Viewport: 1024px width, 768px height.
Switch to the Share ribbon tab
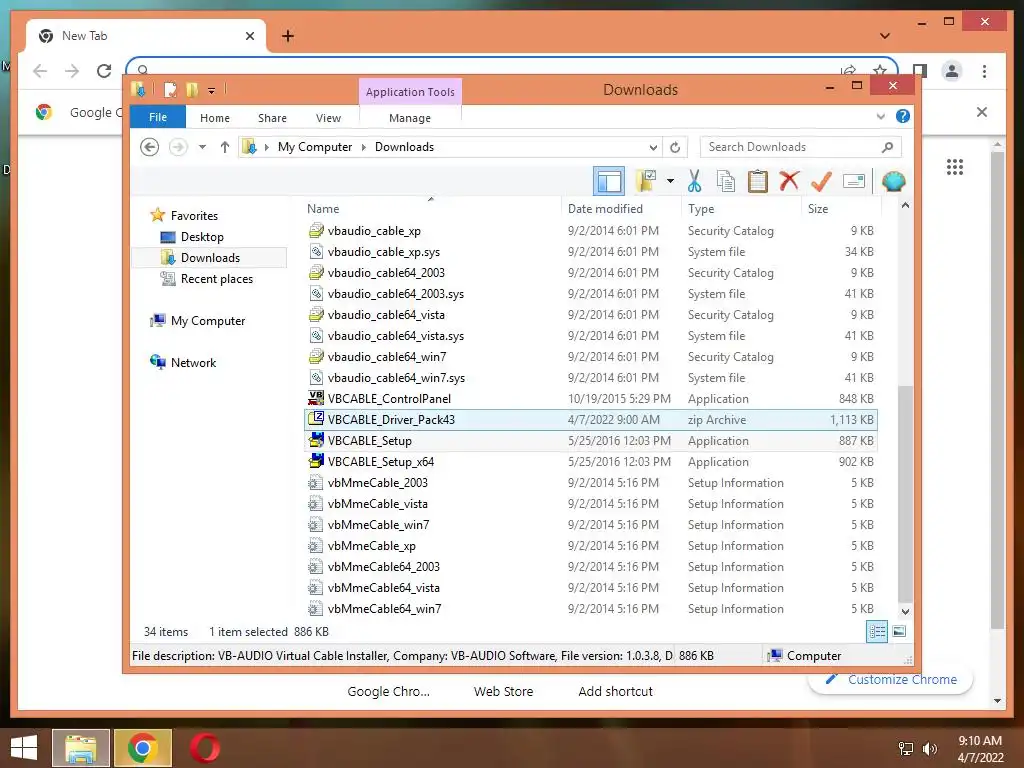(x=272, y=118)
